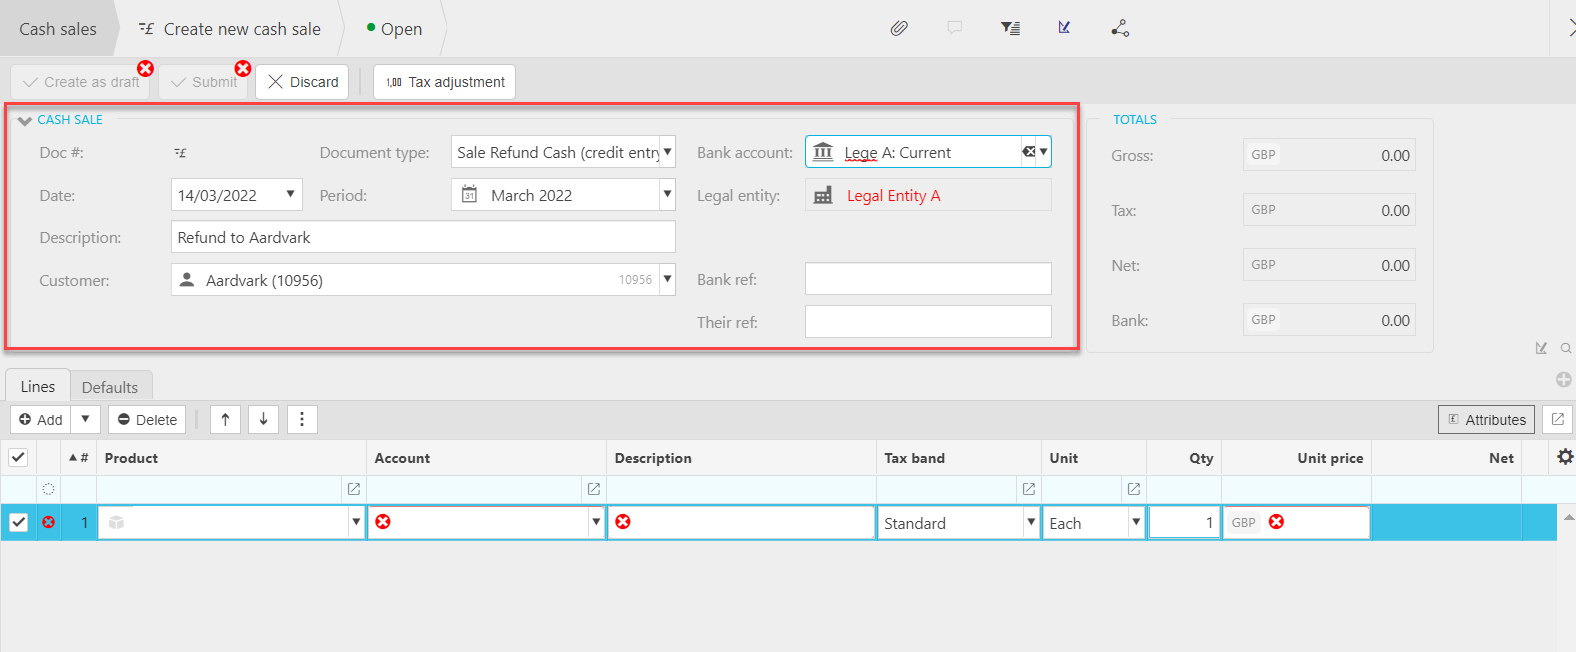1576x652 pixels.
Task: Move line up with the up arrow
Action: (225, 419)
